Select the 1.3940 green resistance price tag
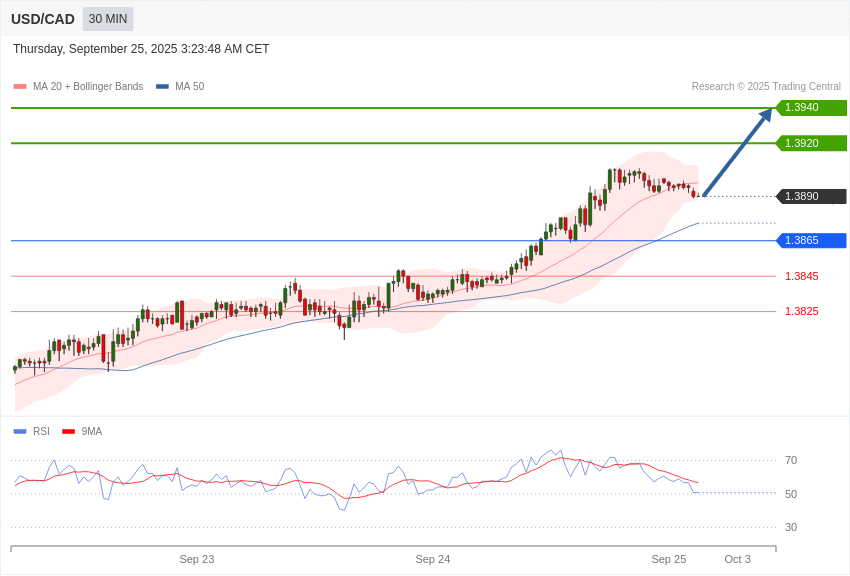The width and height of the screenshot is (850, 576). coord(811,108)
